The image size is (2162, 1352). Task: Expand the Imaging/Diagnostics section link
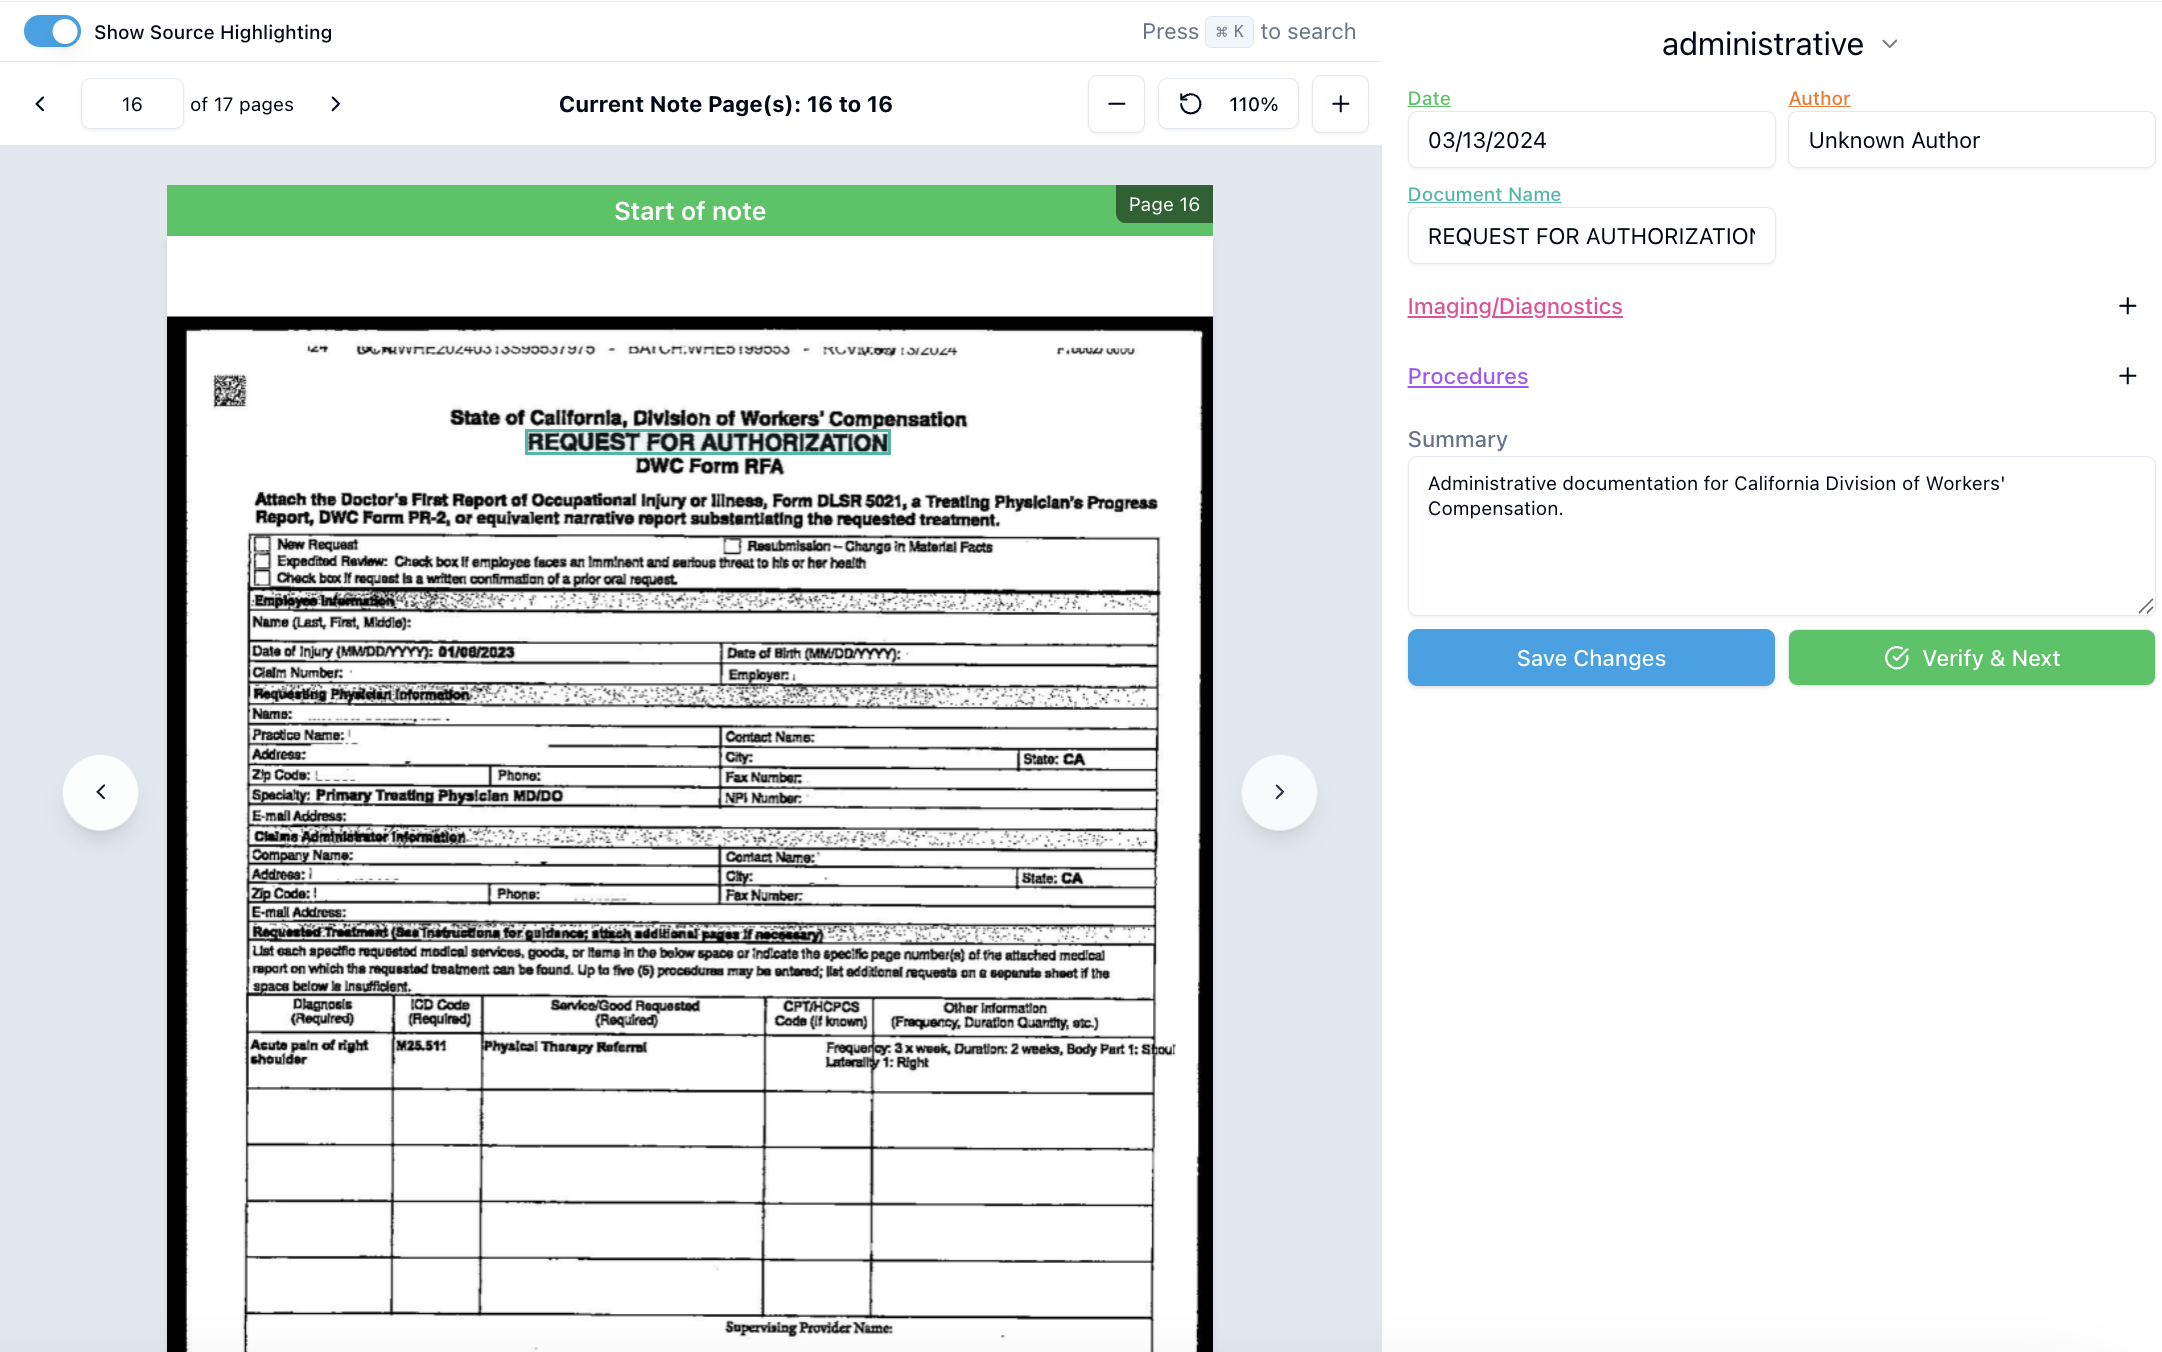pyautogui.click(x=1514, y=306)
